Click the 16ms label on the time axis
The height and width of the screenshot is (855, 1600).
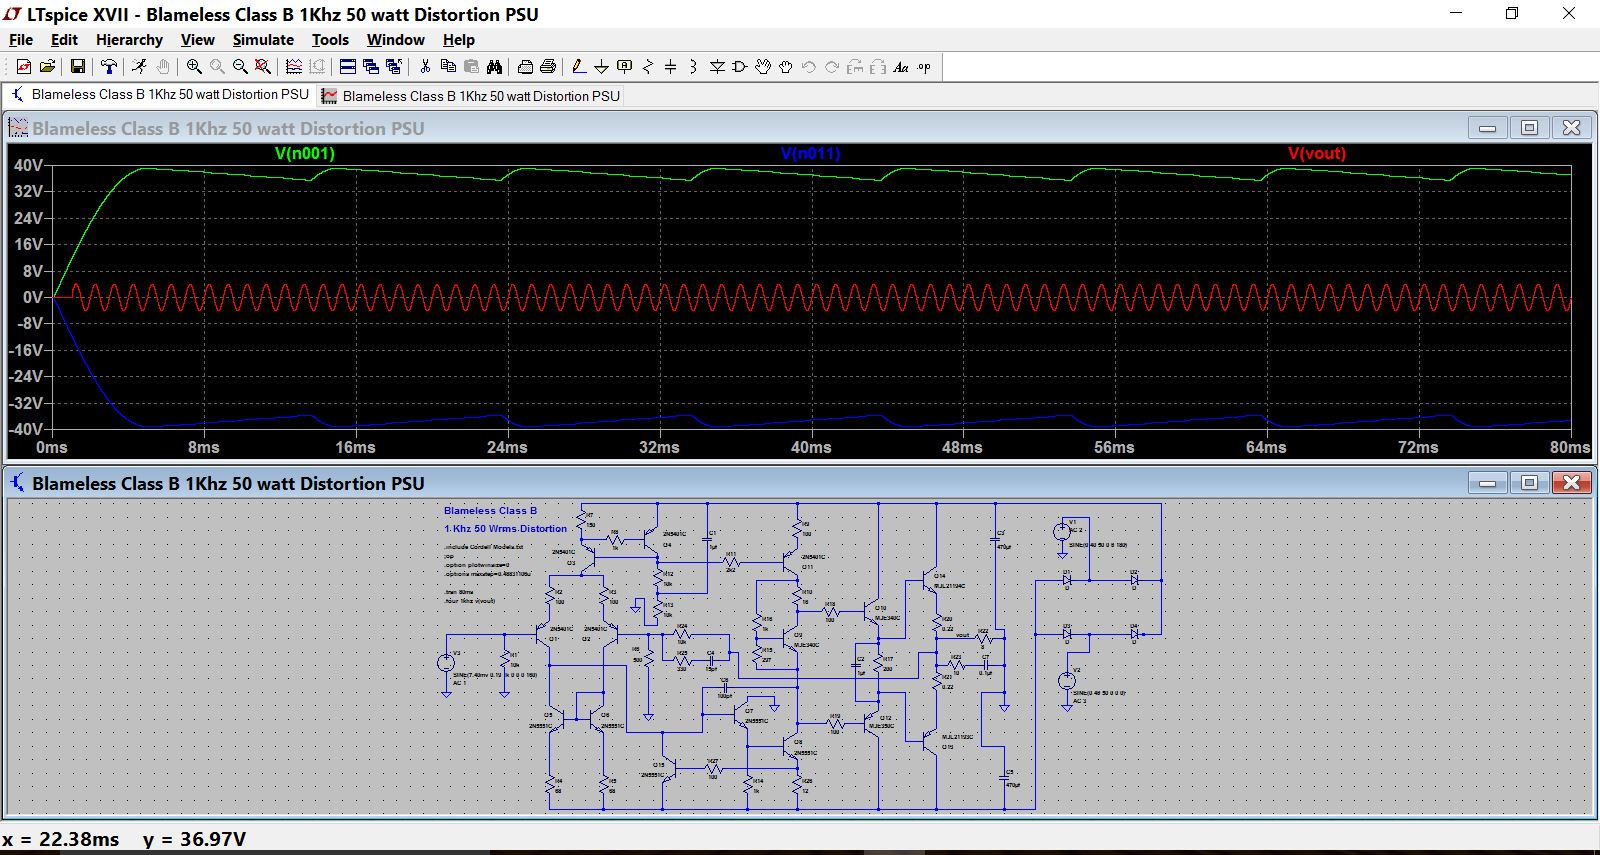(355, 447)
